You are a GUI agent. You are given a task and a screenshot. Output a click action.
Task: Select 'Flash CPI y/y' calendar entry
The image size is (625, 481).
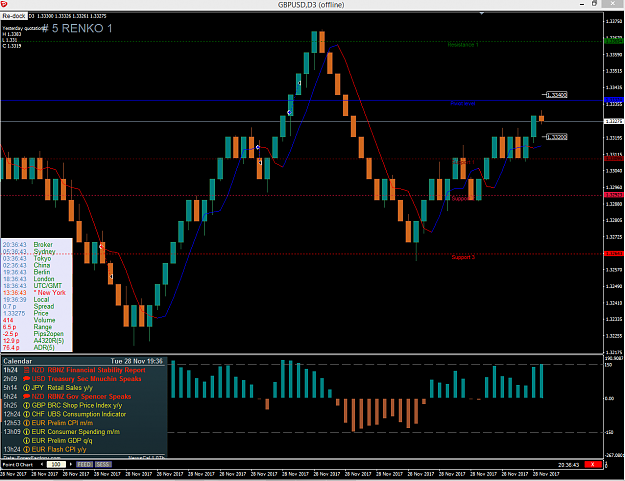coord(67,449)
